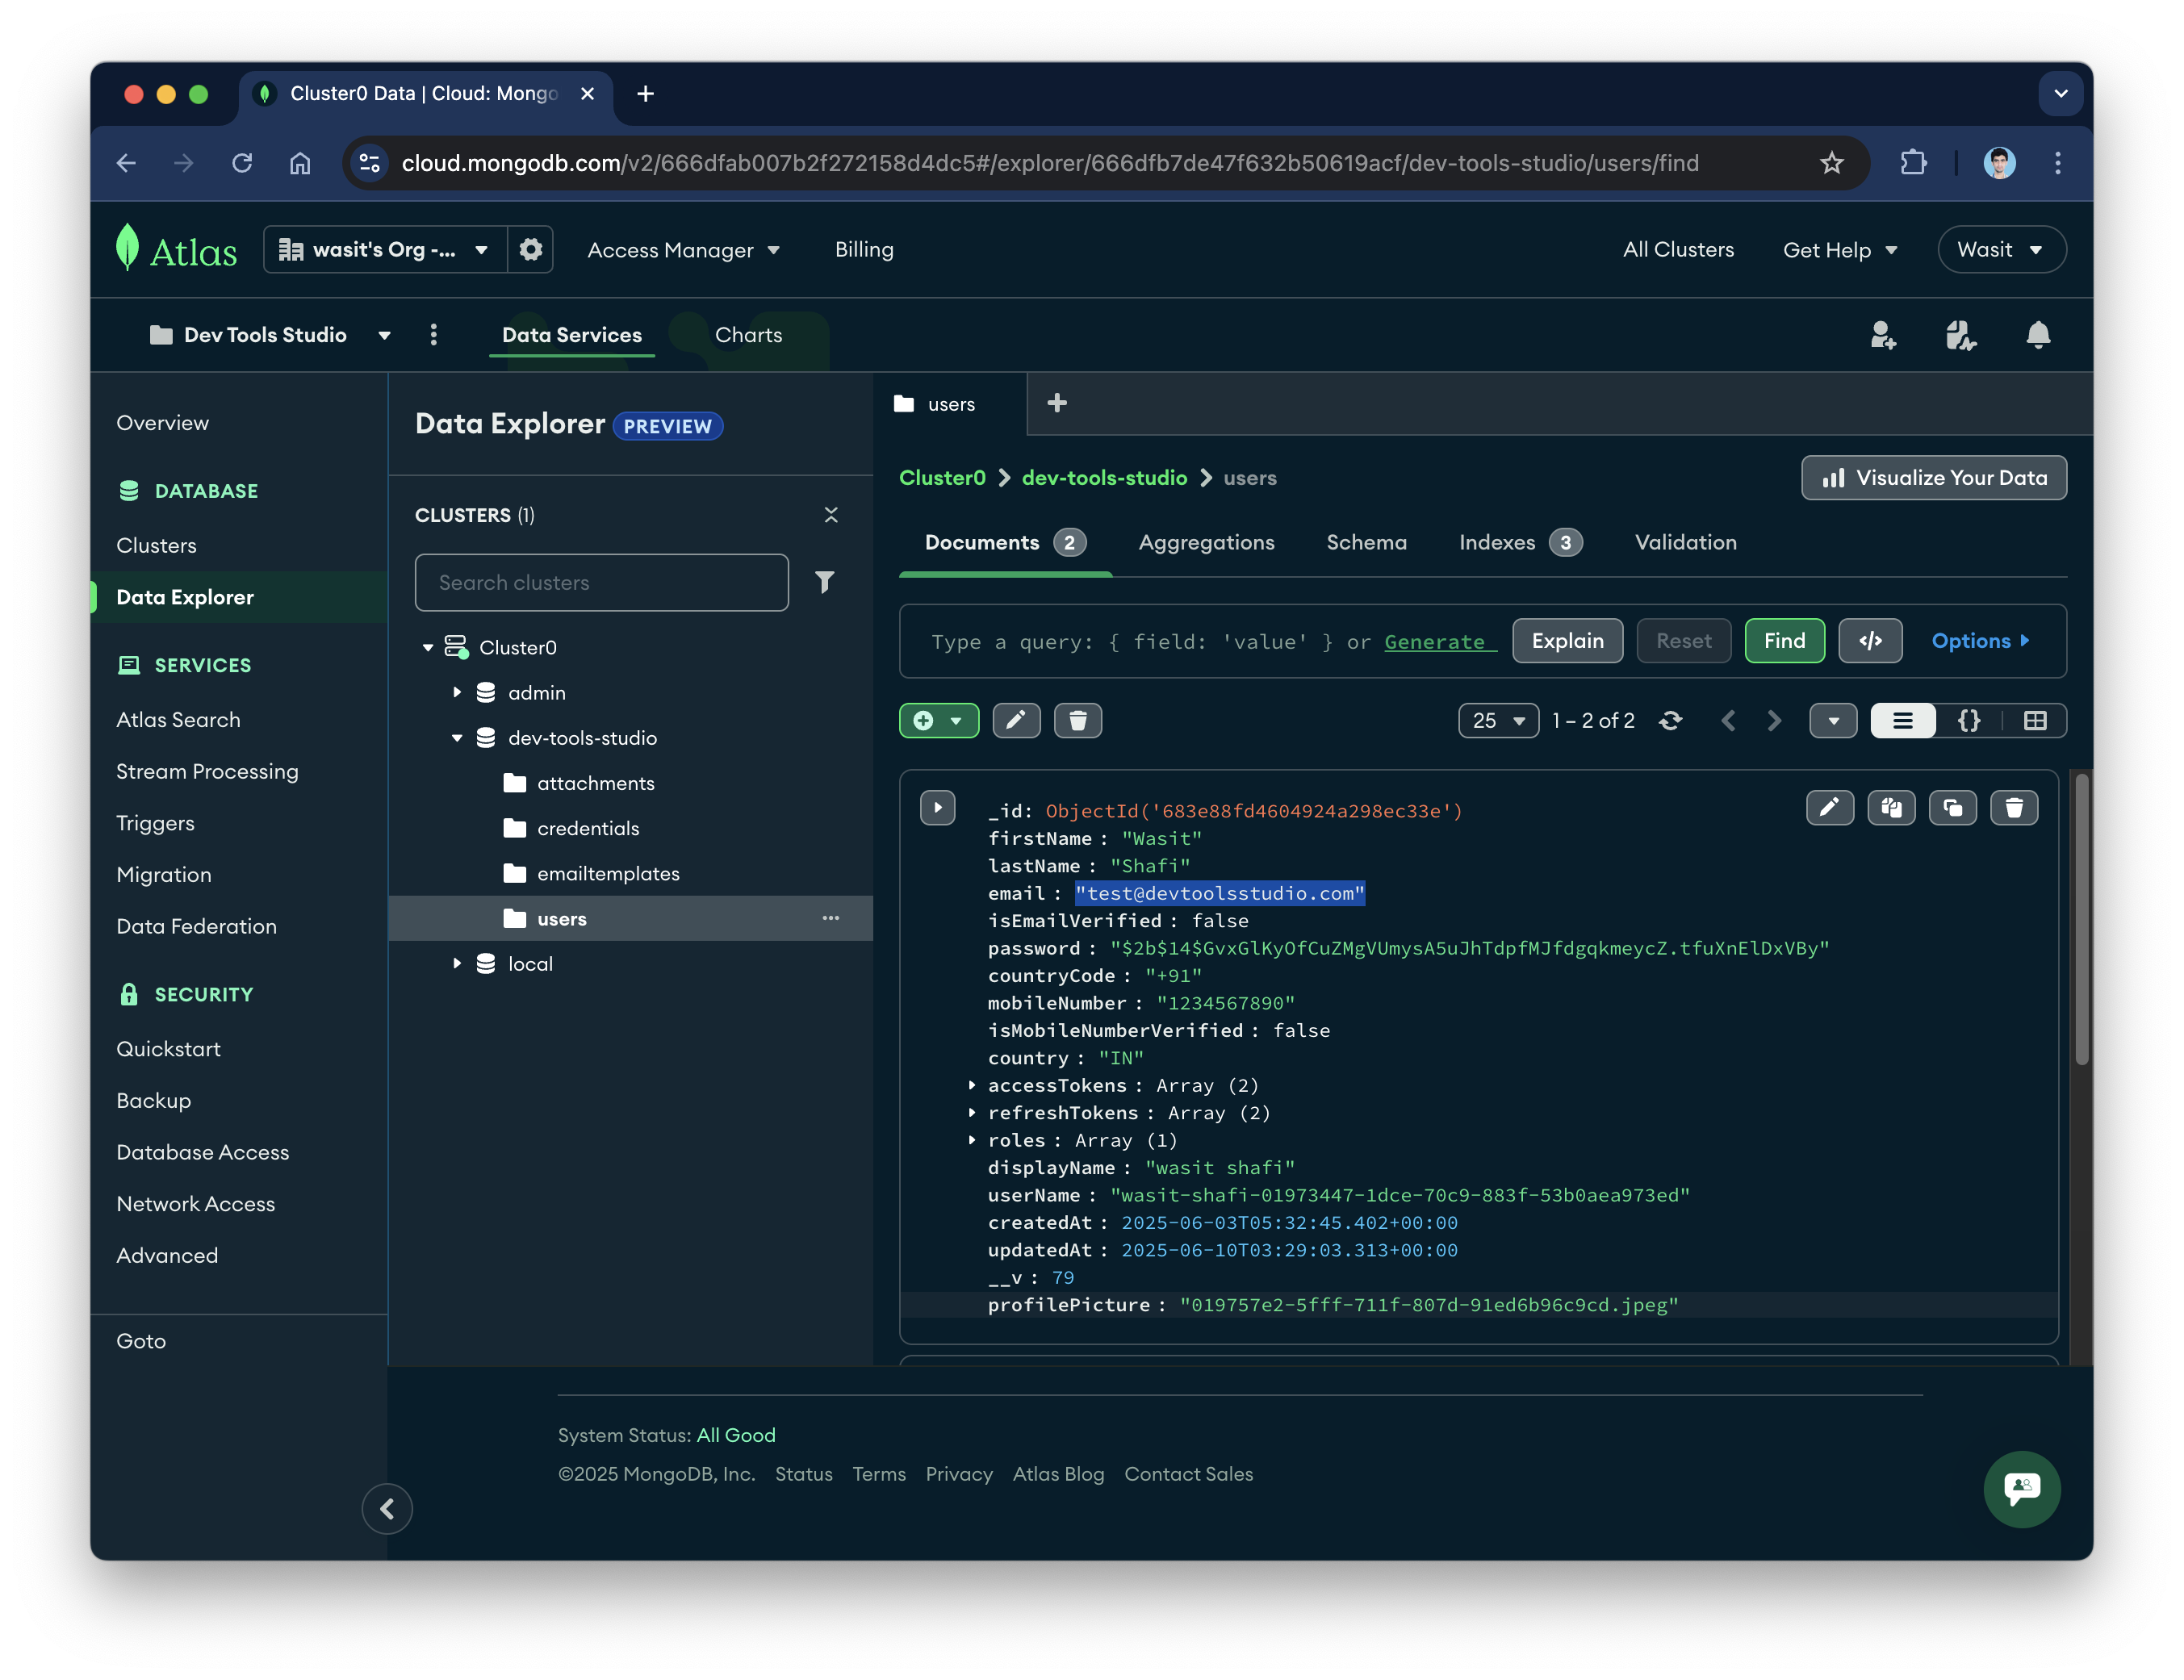Viewport: 2184px width, 1680px height.
Task: Click the invite user icon
Action: (x=1883, y=335)
